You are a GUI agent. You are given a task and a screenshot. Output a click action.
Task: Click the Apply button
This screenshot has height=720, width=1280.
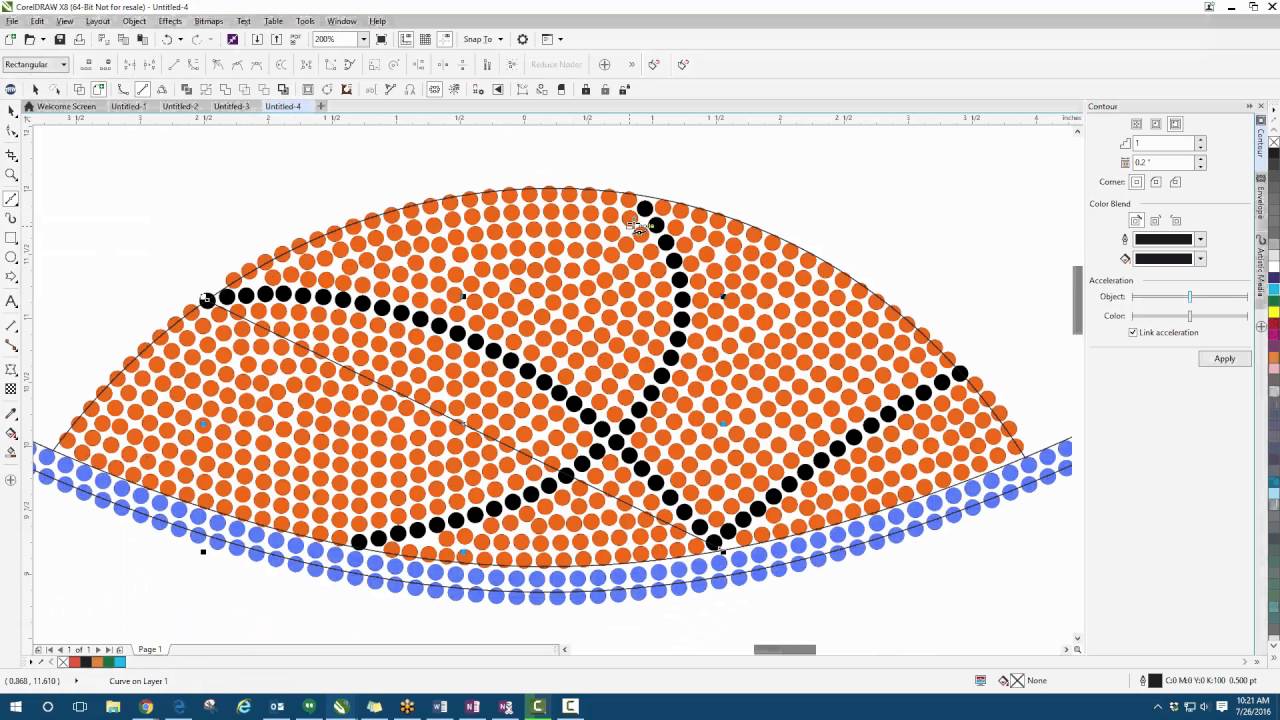click(x=1224, y=359)
